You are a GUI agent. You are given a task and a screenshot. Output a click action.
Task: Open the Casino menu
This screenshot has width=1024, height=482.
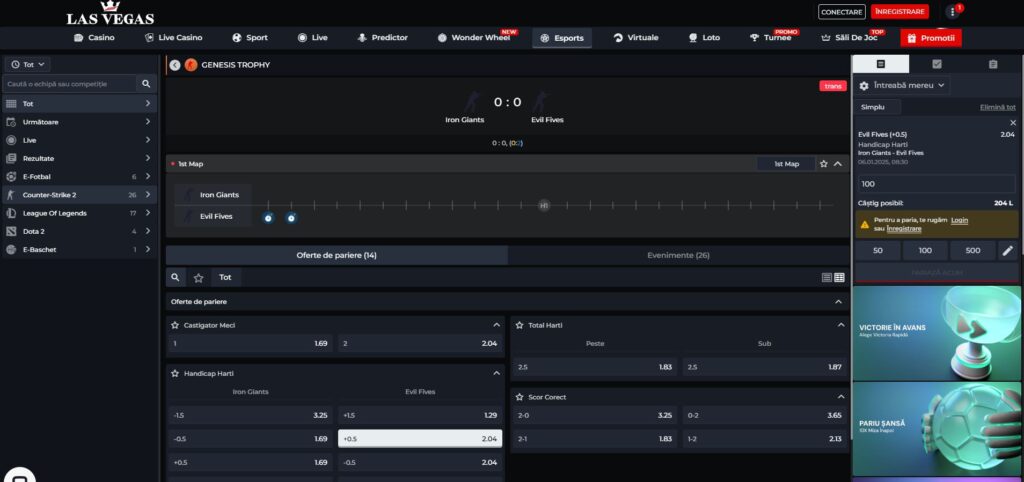tap(94, 38)
